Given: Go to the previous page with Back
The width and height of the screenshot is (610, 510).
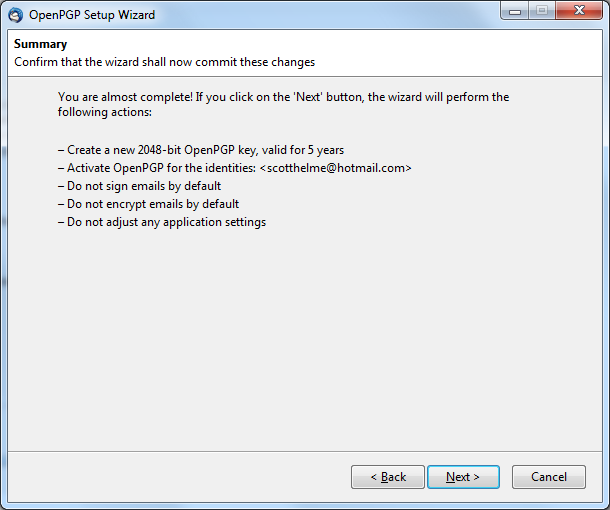Looking at the screenshot, I should (388, 477).
